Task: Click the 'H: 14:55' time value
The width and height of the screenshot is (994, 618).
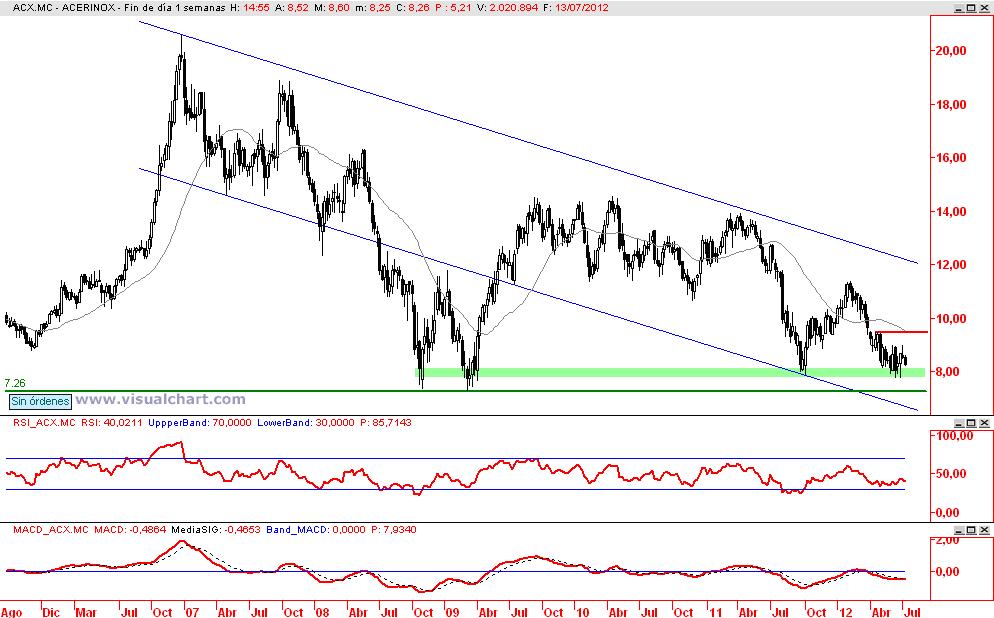Action: click(x=250, y=8)
